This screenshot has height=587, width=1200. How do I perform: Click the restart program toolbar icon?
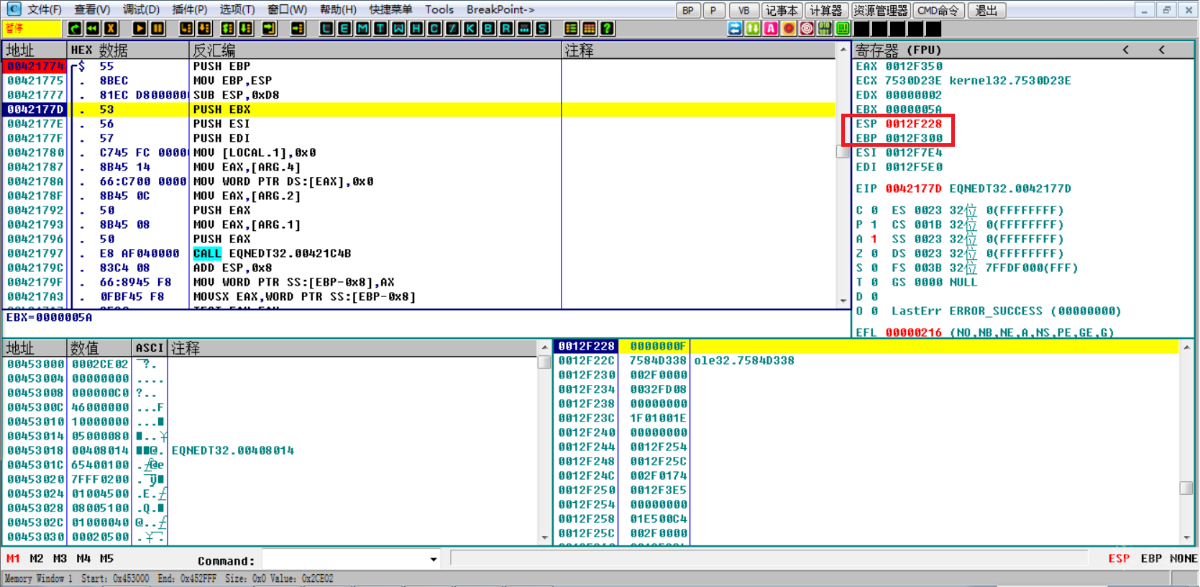tap(74, 28)
